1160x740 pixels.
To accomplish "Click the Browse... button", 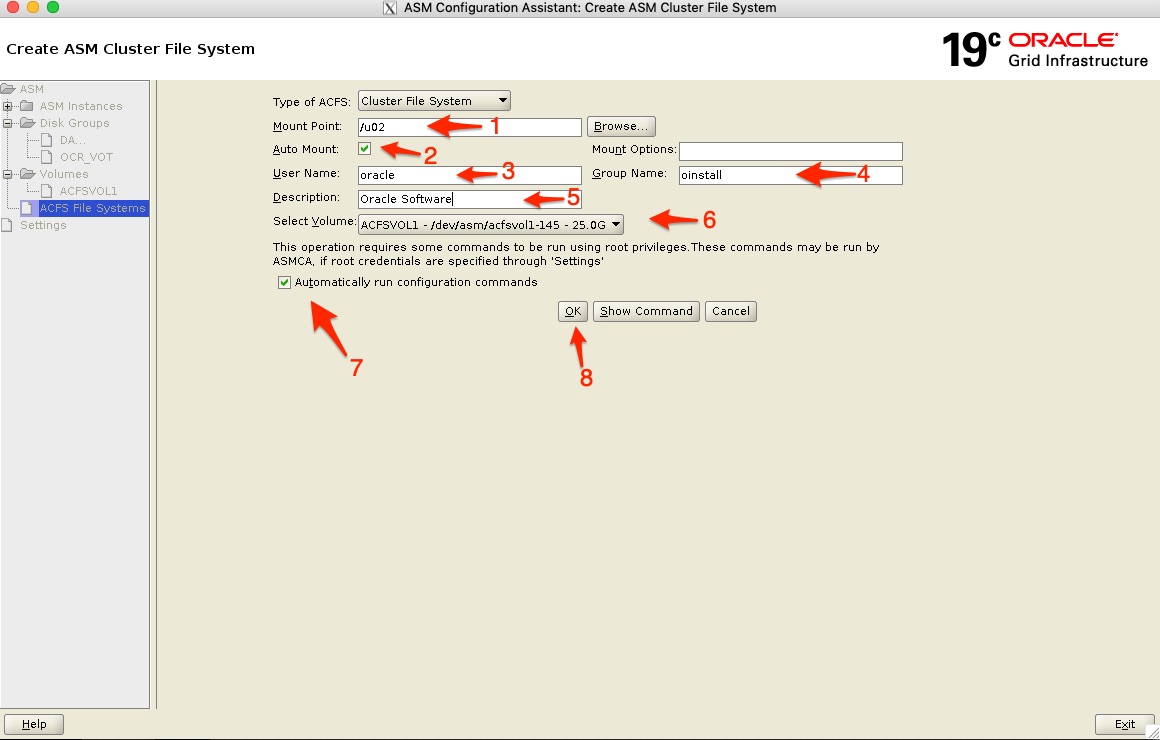I will click(621, 126).
